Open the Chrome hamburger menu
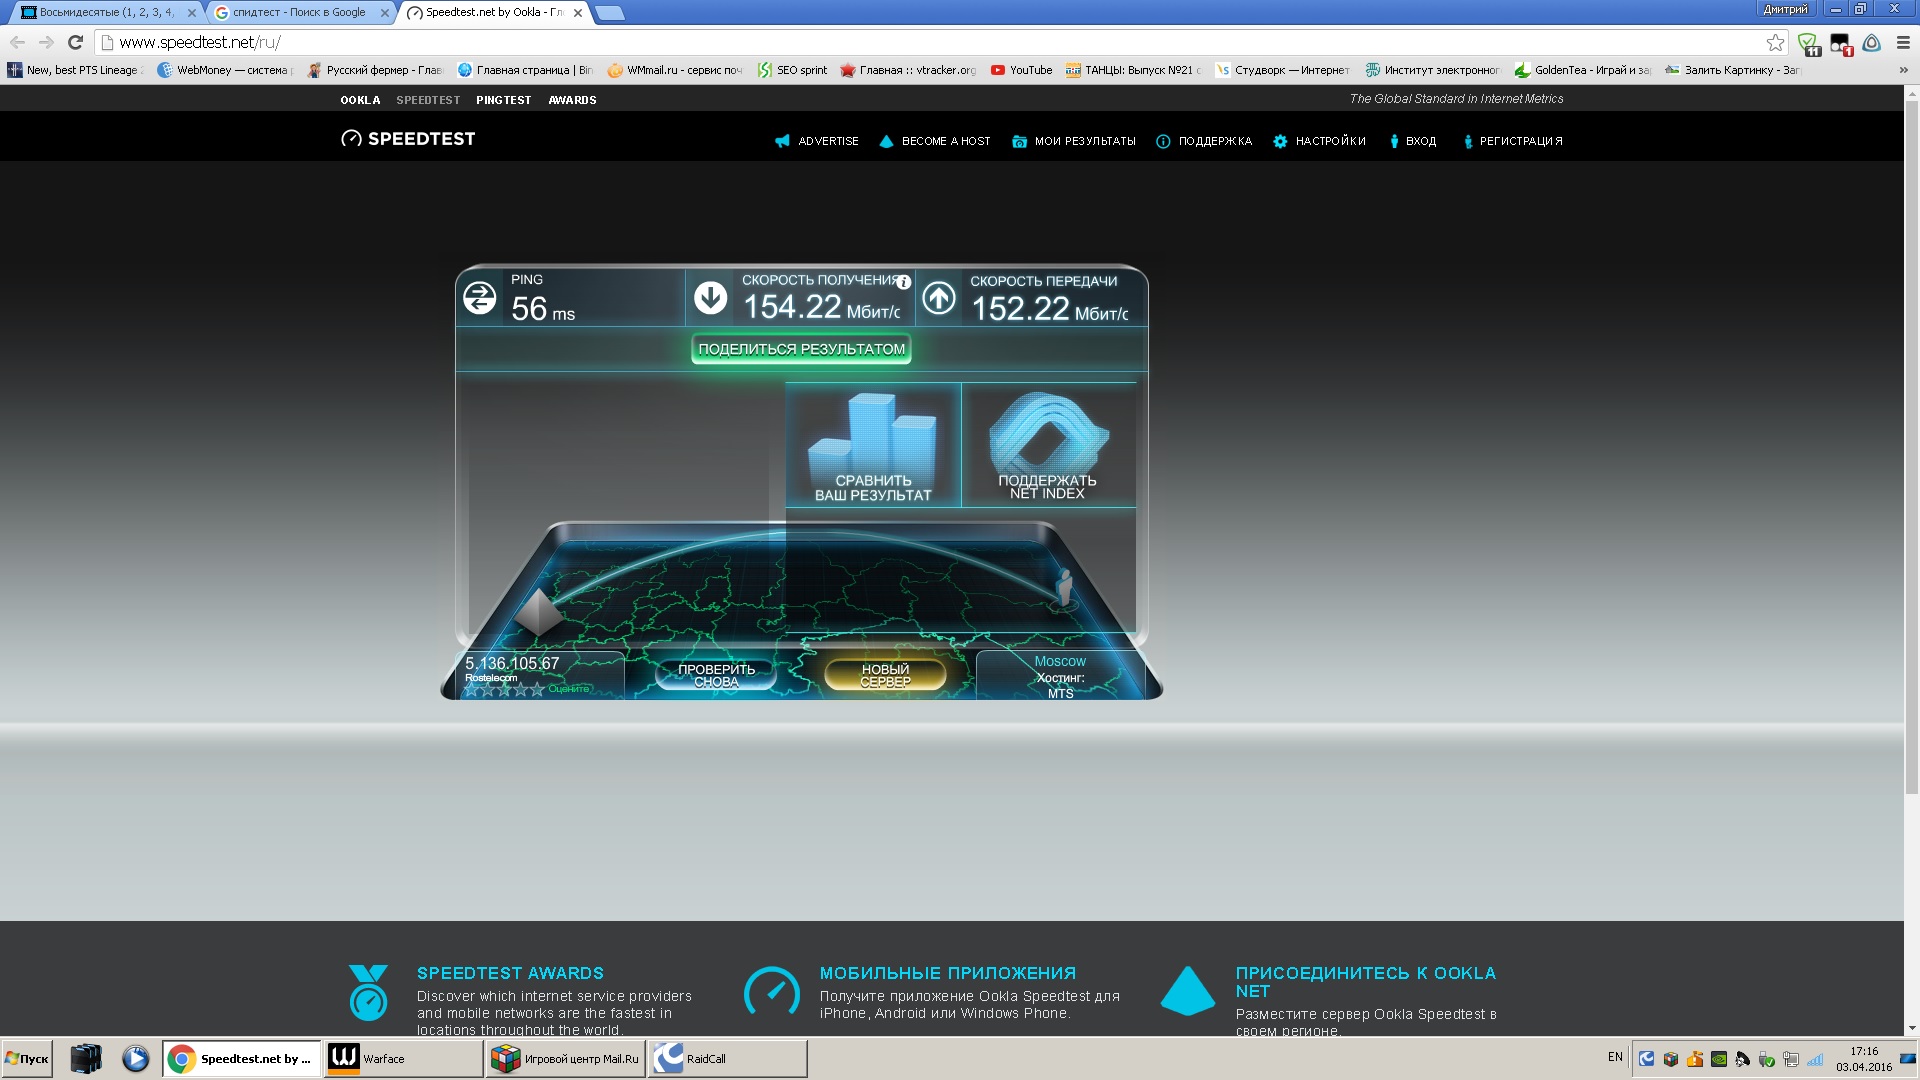Image resolution: width=1920 pixels, height=1080 pixels. click(x=1903, y=42)
